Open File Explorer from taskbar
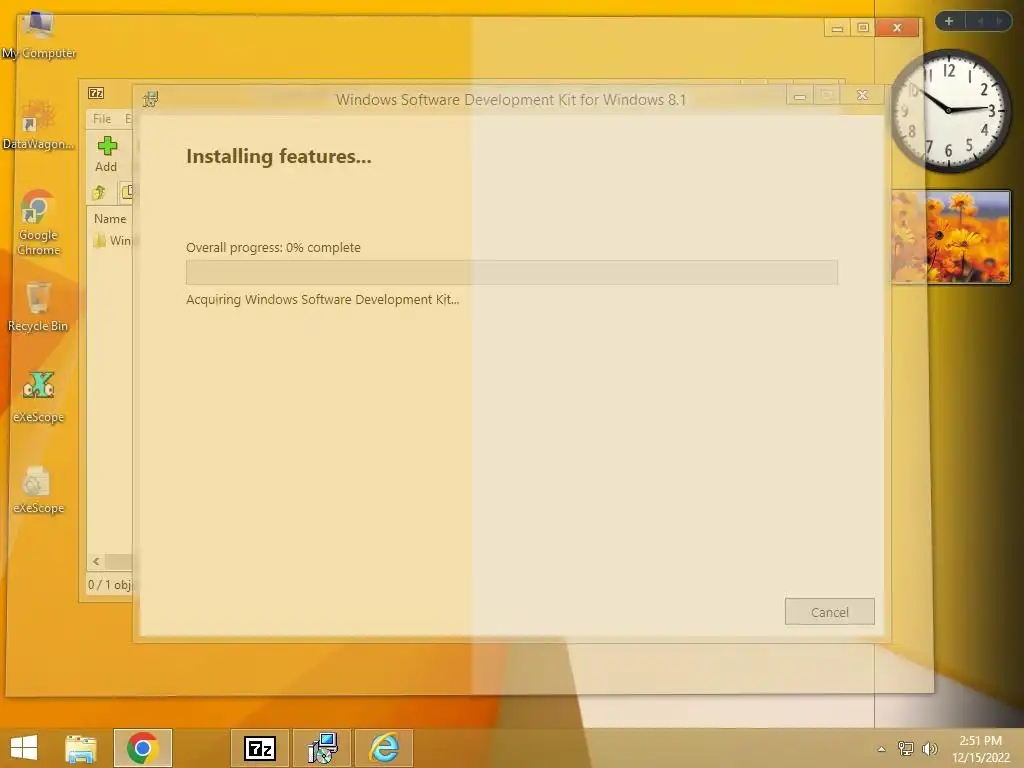The image size is (1024, 768). 81,748
